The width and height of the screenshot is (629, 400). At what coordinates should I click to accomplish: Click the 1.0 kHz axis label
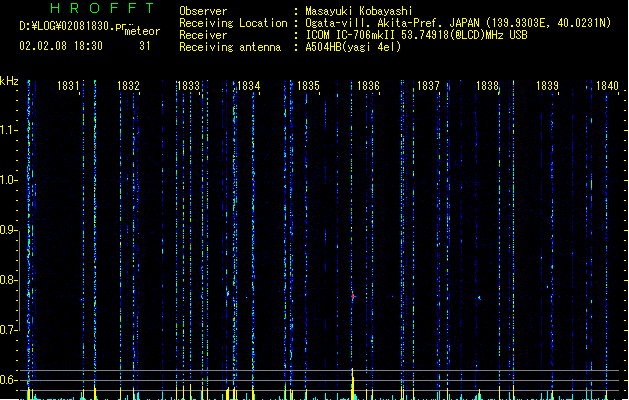point(9,180)
